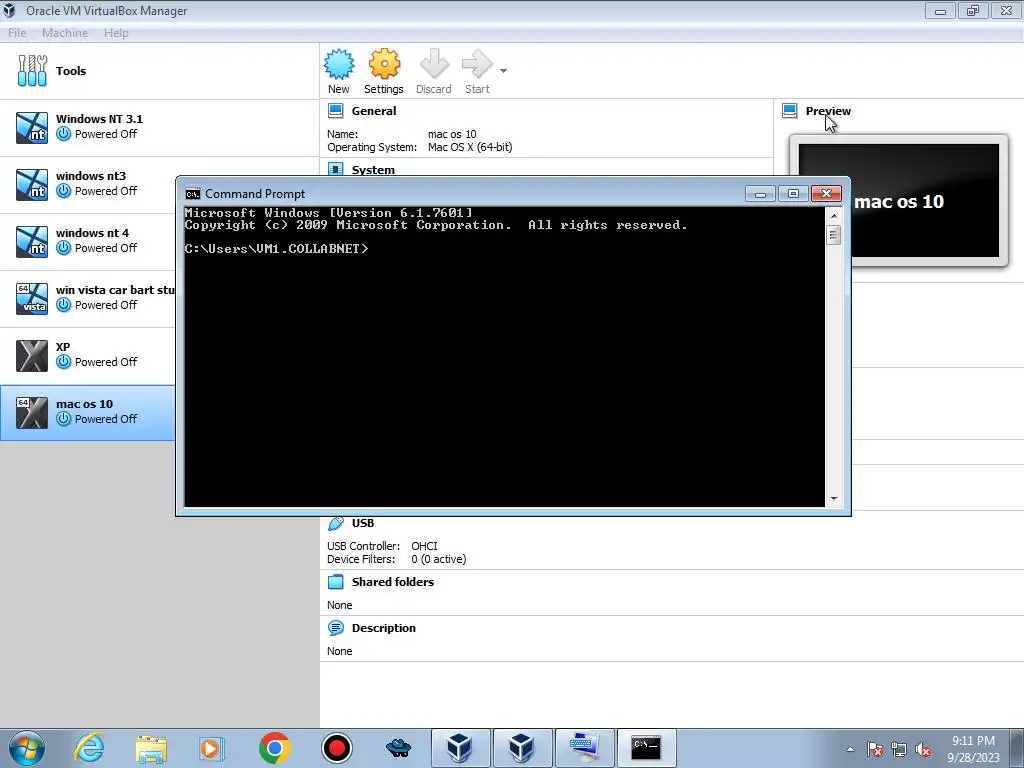This screenshot has height=768, width=1024.
Task: Select the windows nt3 machine
Action: coord(88,184)
